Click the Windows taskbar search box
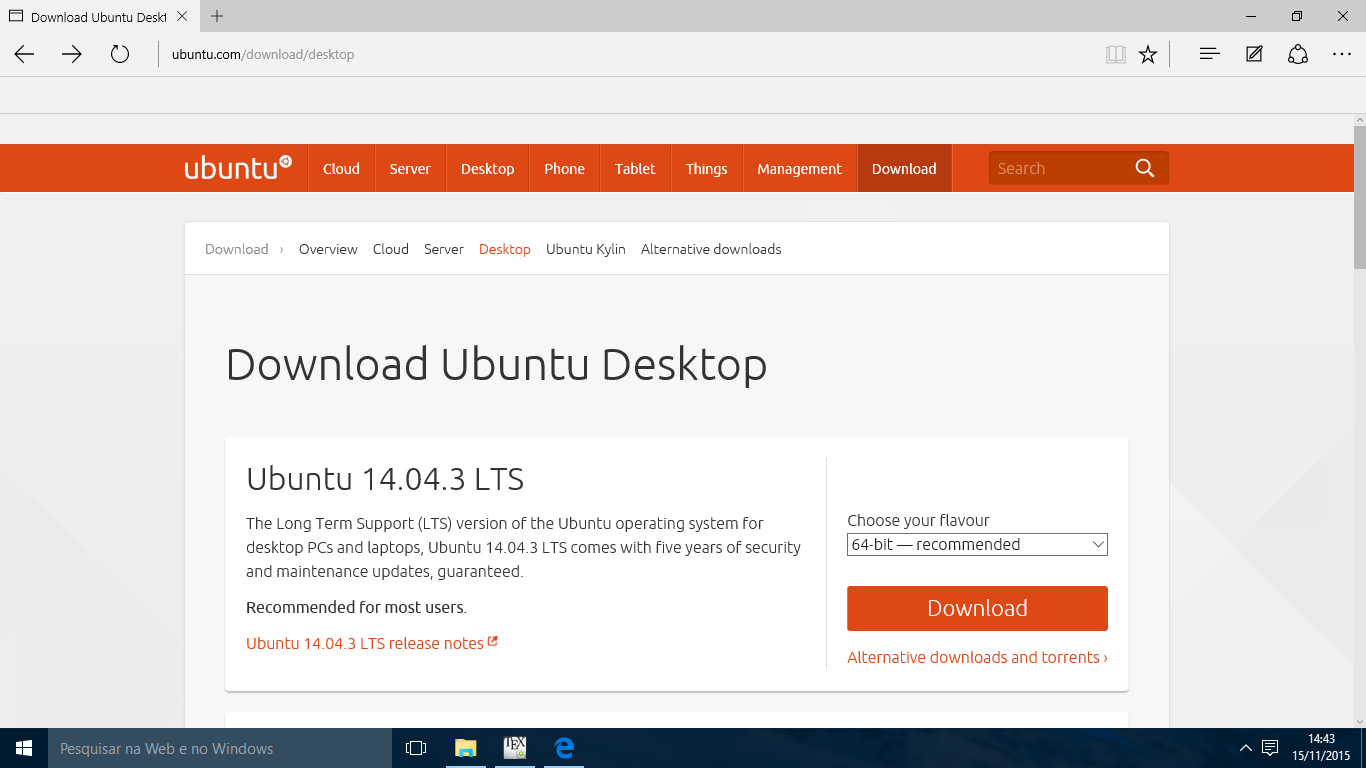Image resolution: width=1366 pixels, height=768 pixels. [220, 748]
